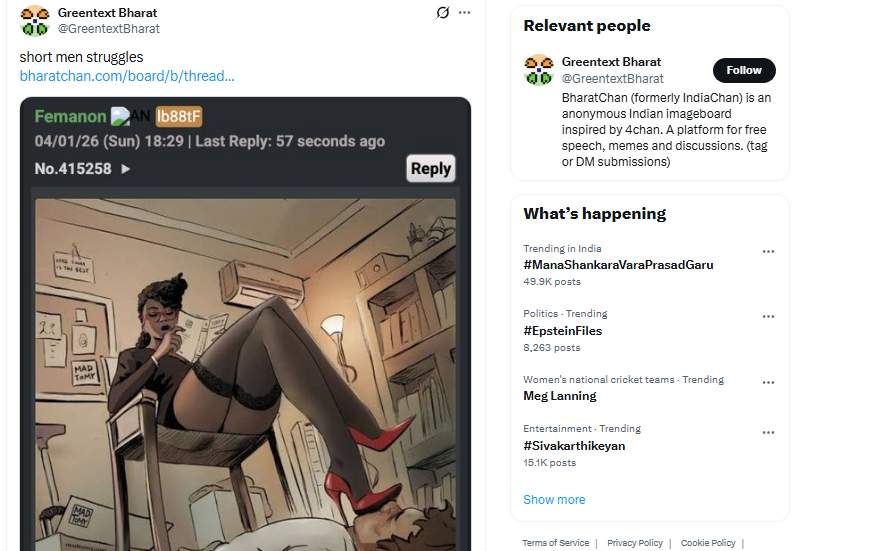The width and height of the screenshot is (869, 551).
Task: Open more options for #Sivakarthikeyan trend
Action: click(x=768, y=433)
